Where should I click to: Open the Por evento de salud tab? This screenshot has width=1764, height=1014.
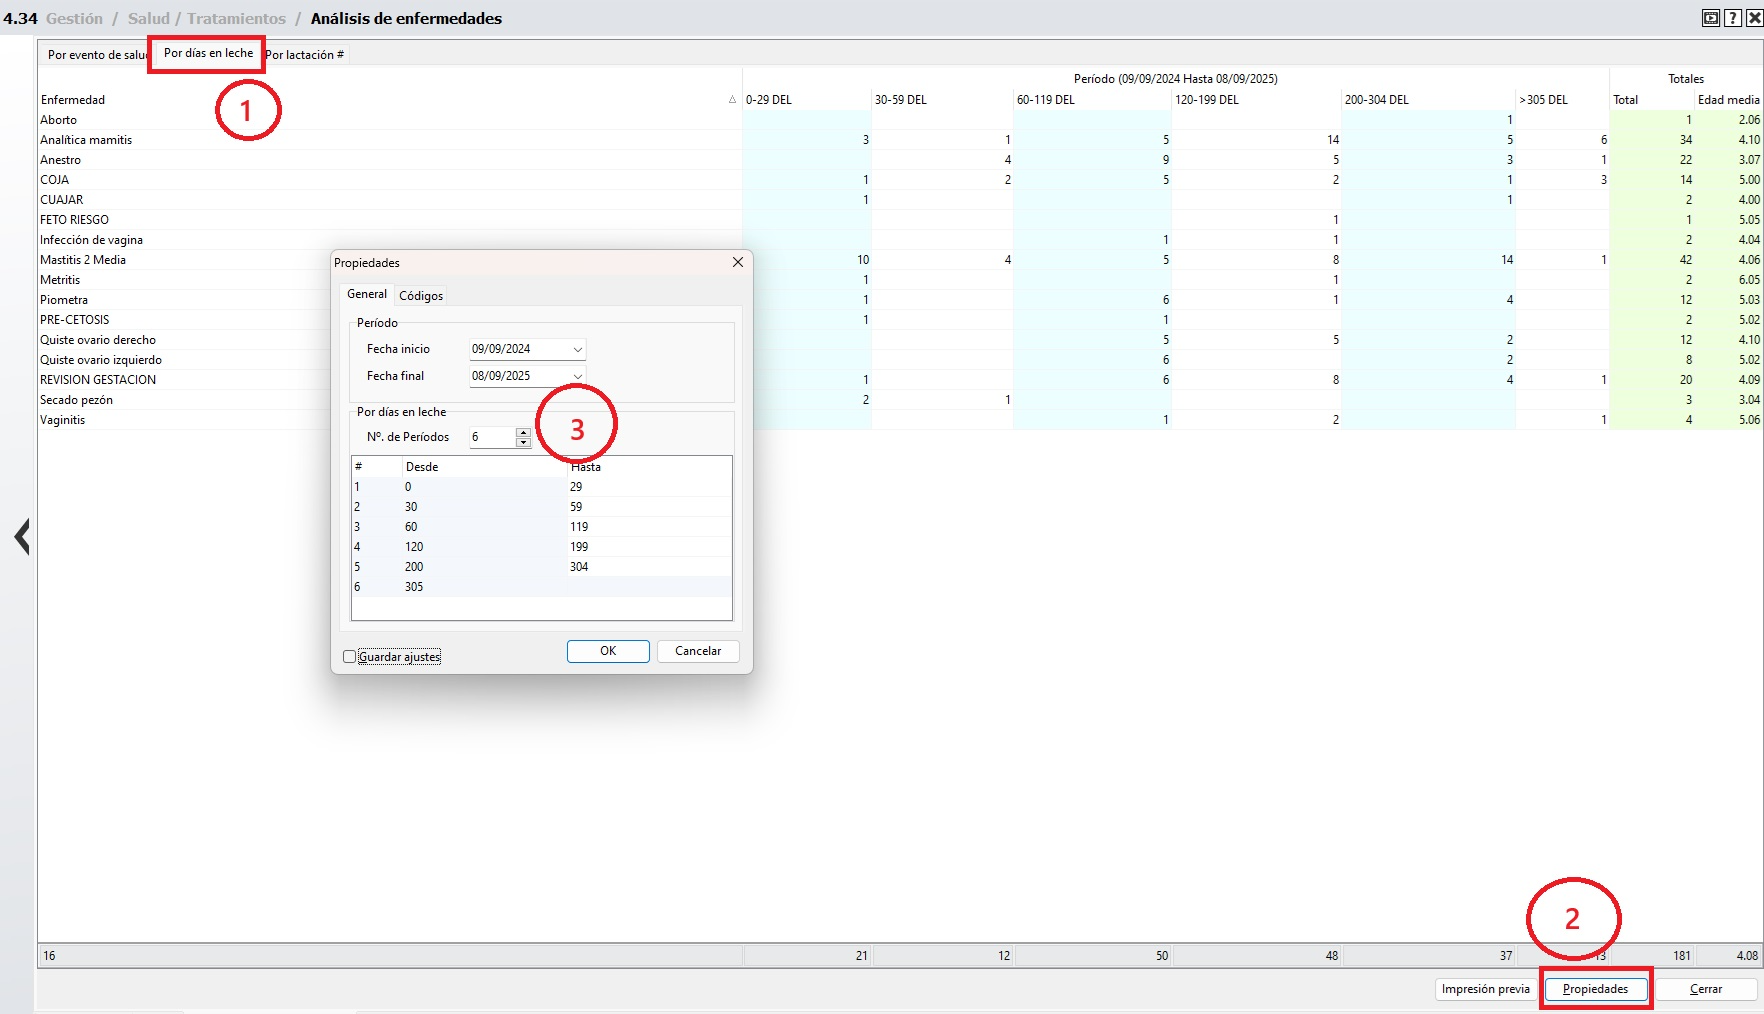(x=96, y=55)
